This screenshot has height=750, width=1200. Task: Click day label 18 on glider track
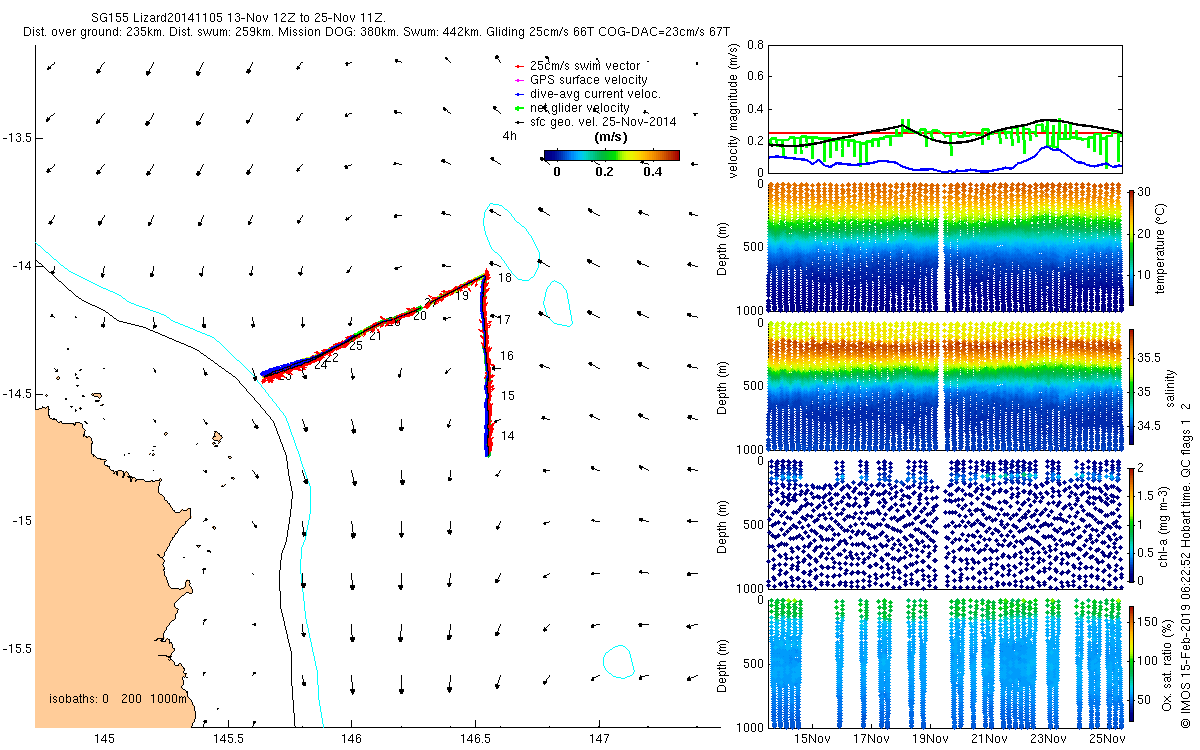pos(505,278)
